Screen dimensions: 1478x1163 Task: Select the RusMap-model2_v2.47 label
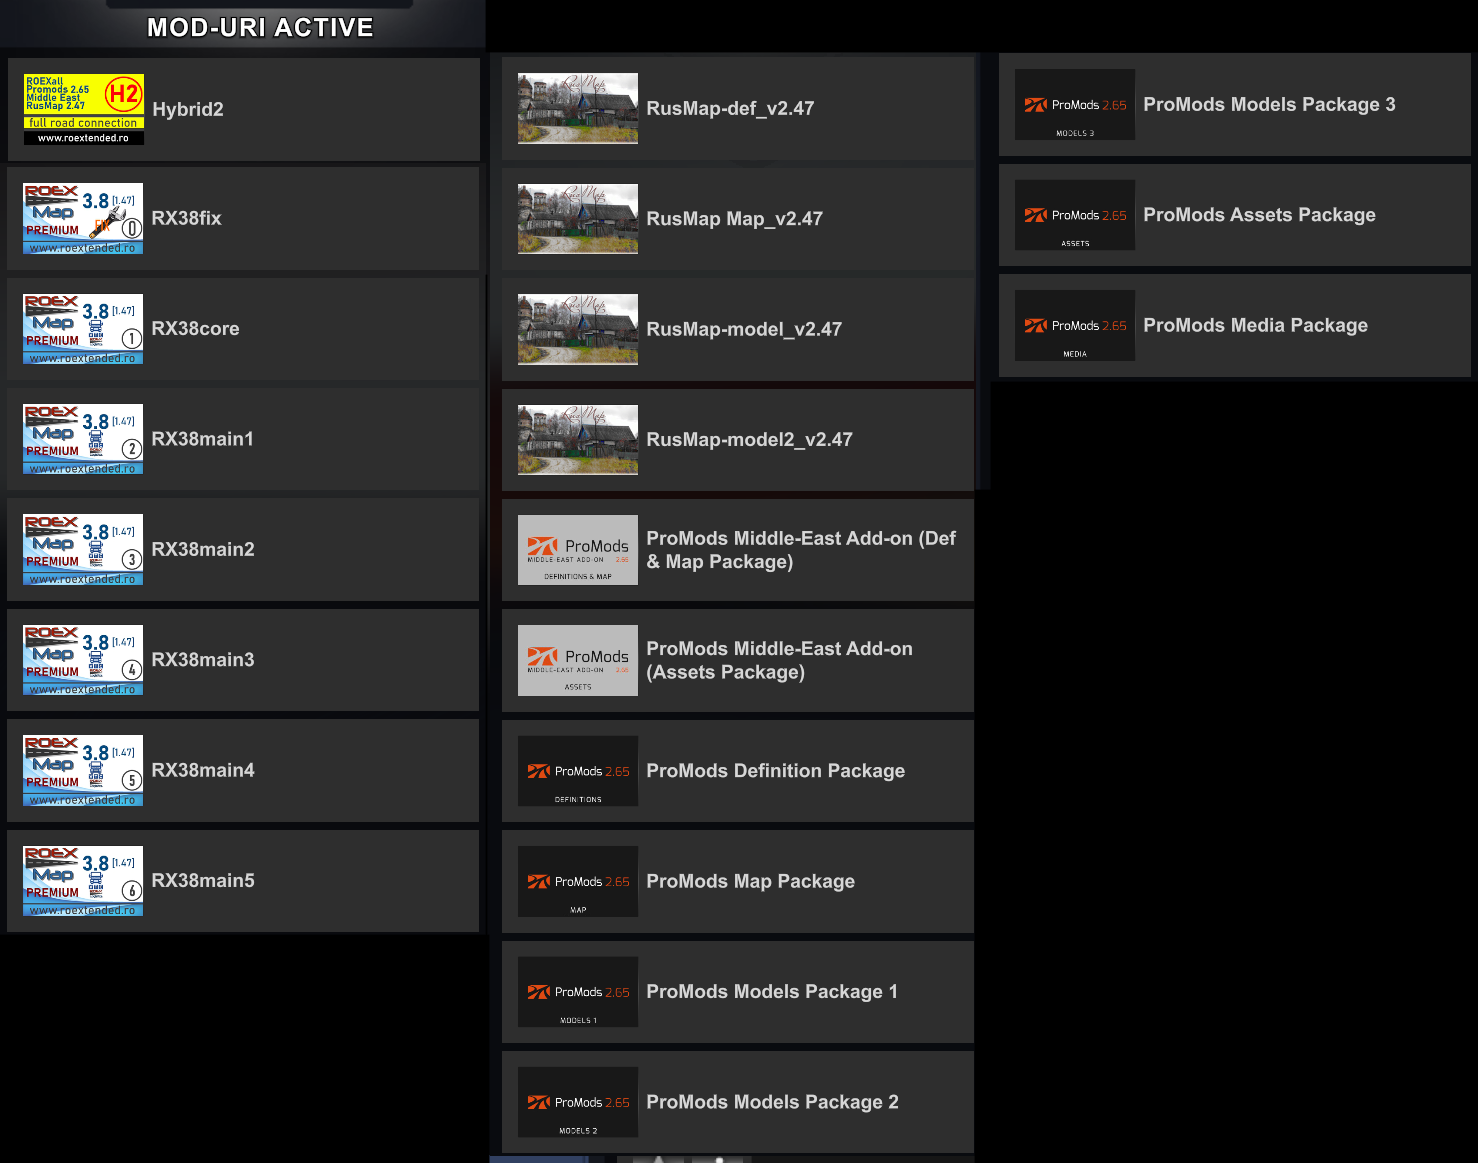[x=750, y=440]
